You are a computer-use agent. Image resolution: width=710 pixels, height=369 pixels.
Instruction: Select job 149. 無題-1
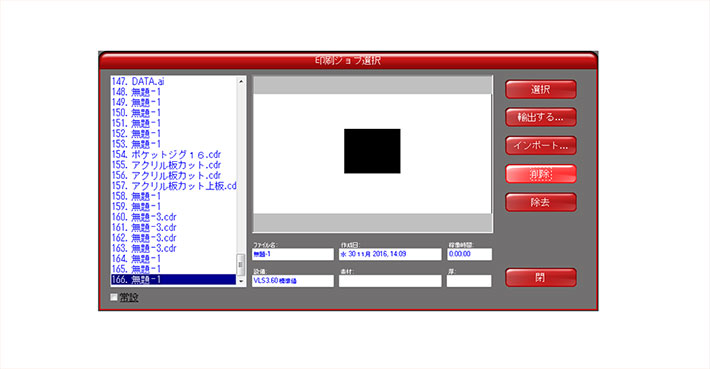pyautogui.click(x=174, y=102)
